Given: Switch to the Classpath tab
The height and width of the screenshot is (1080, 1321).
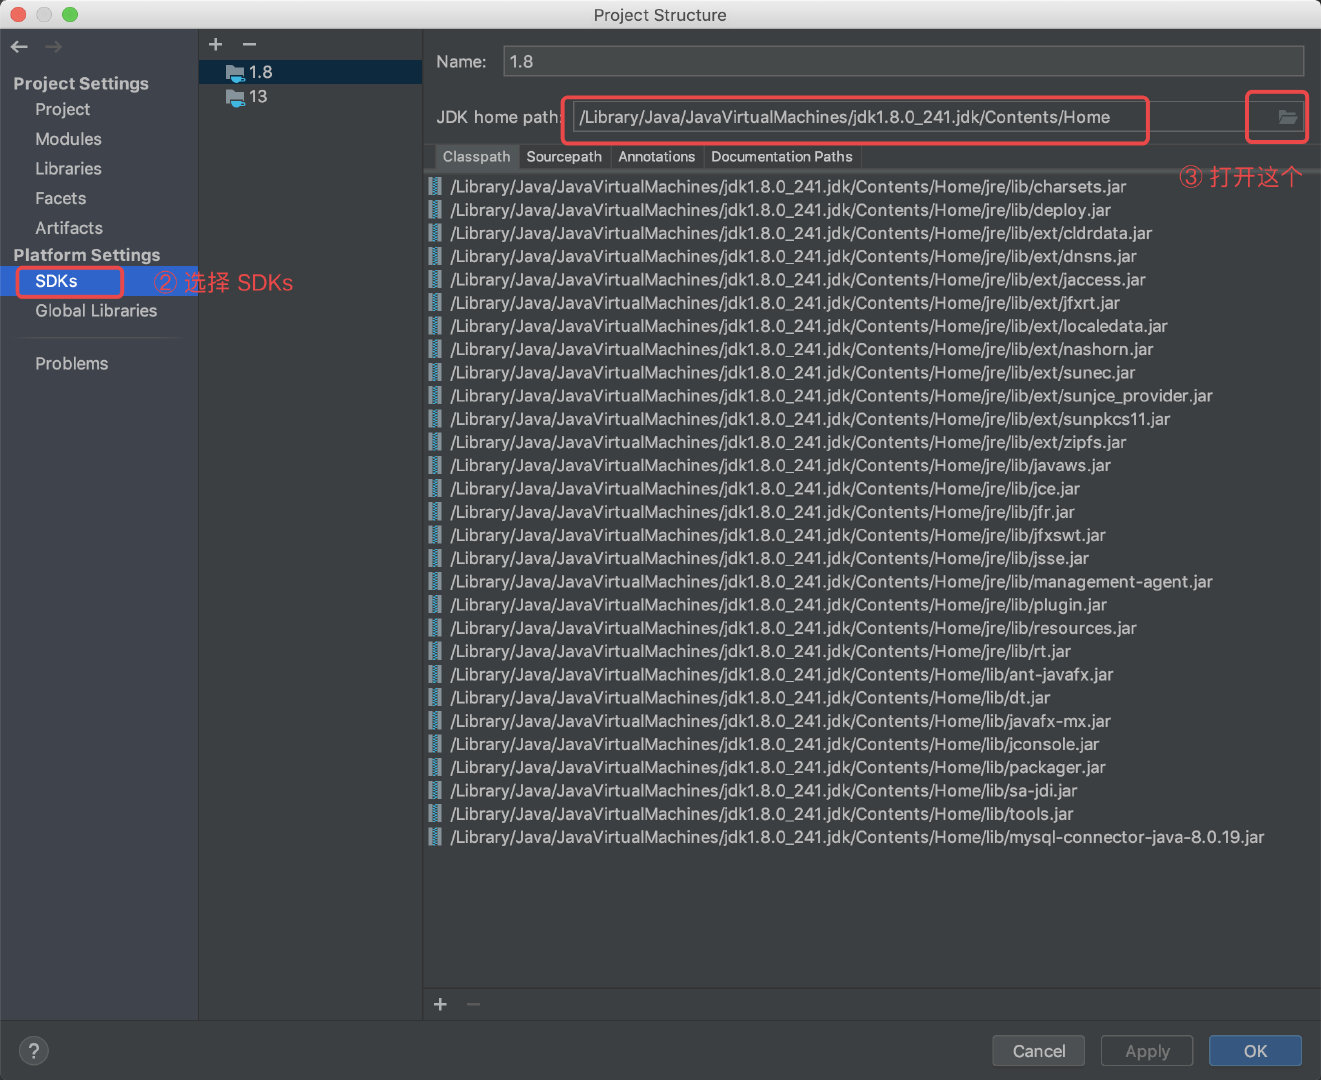Looking at the screenshot, I should (476, 157).
